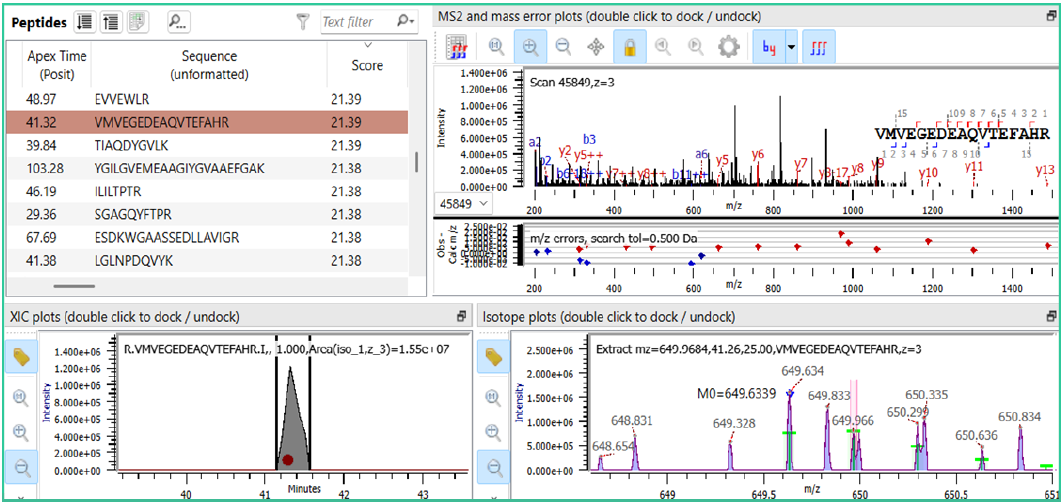
Task: Click the filter funnel icon in Peptides panel
Action: coord(303,21)
